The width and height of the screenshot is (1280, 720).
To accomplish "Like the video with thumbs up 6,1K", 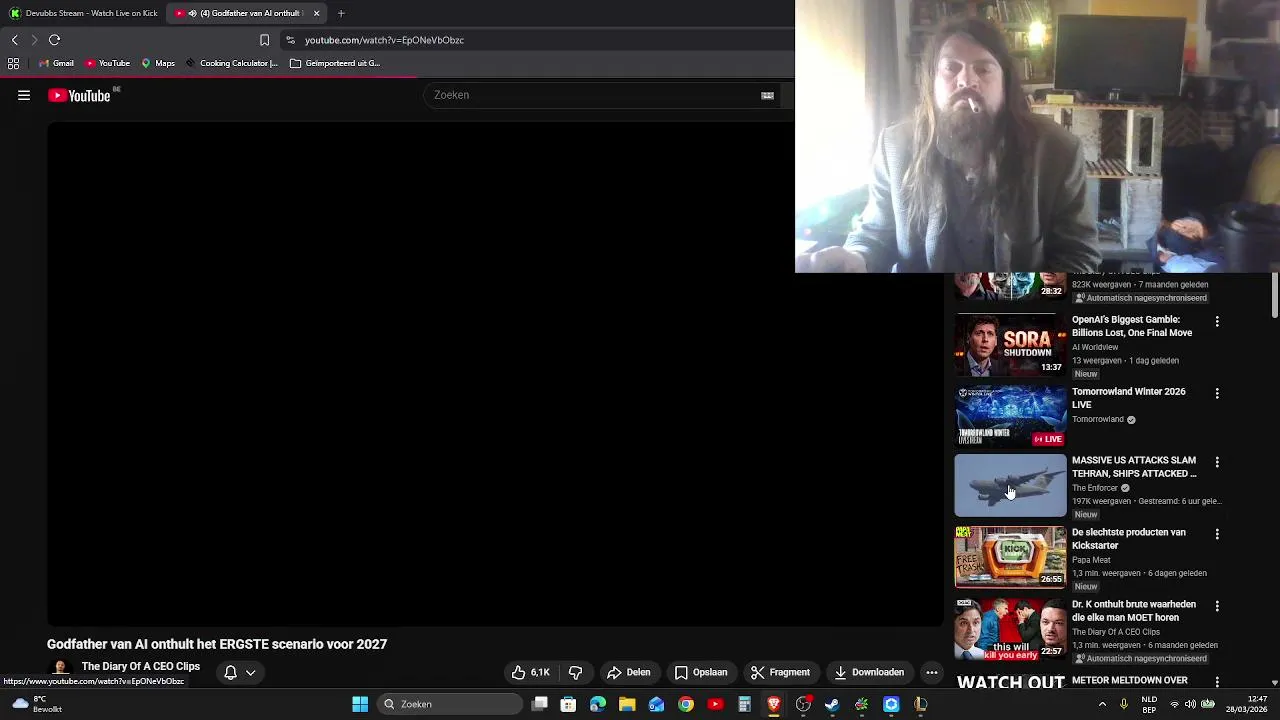I will pos(531,672).
